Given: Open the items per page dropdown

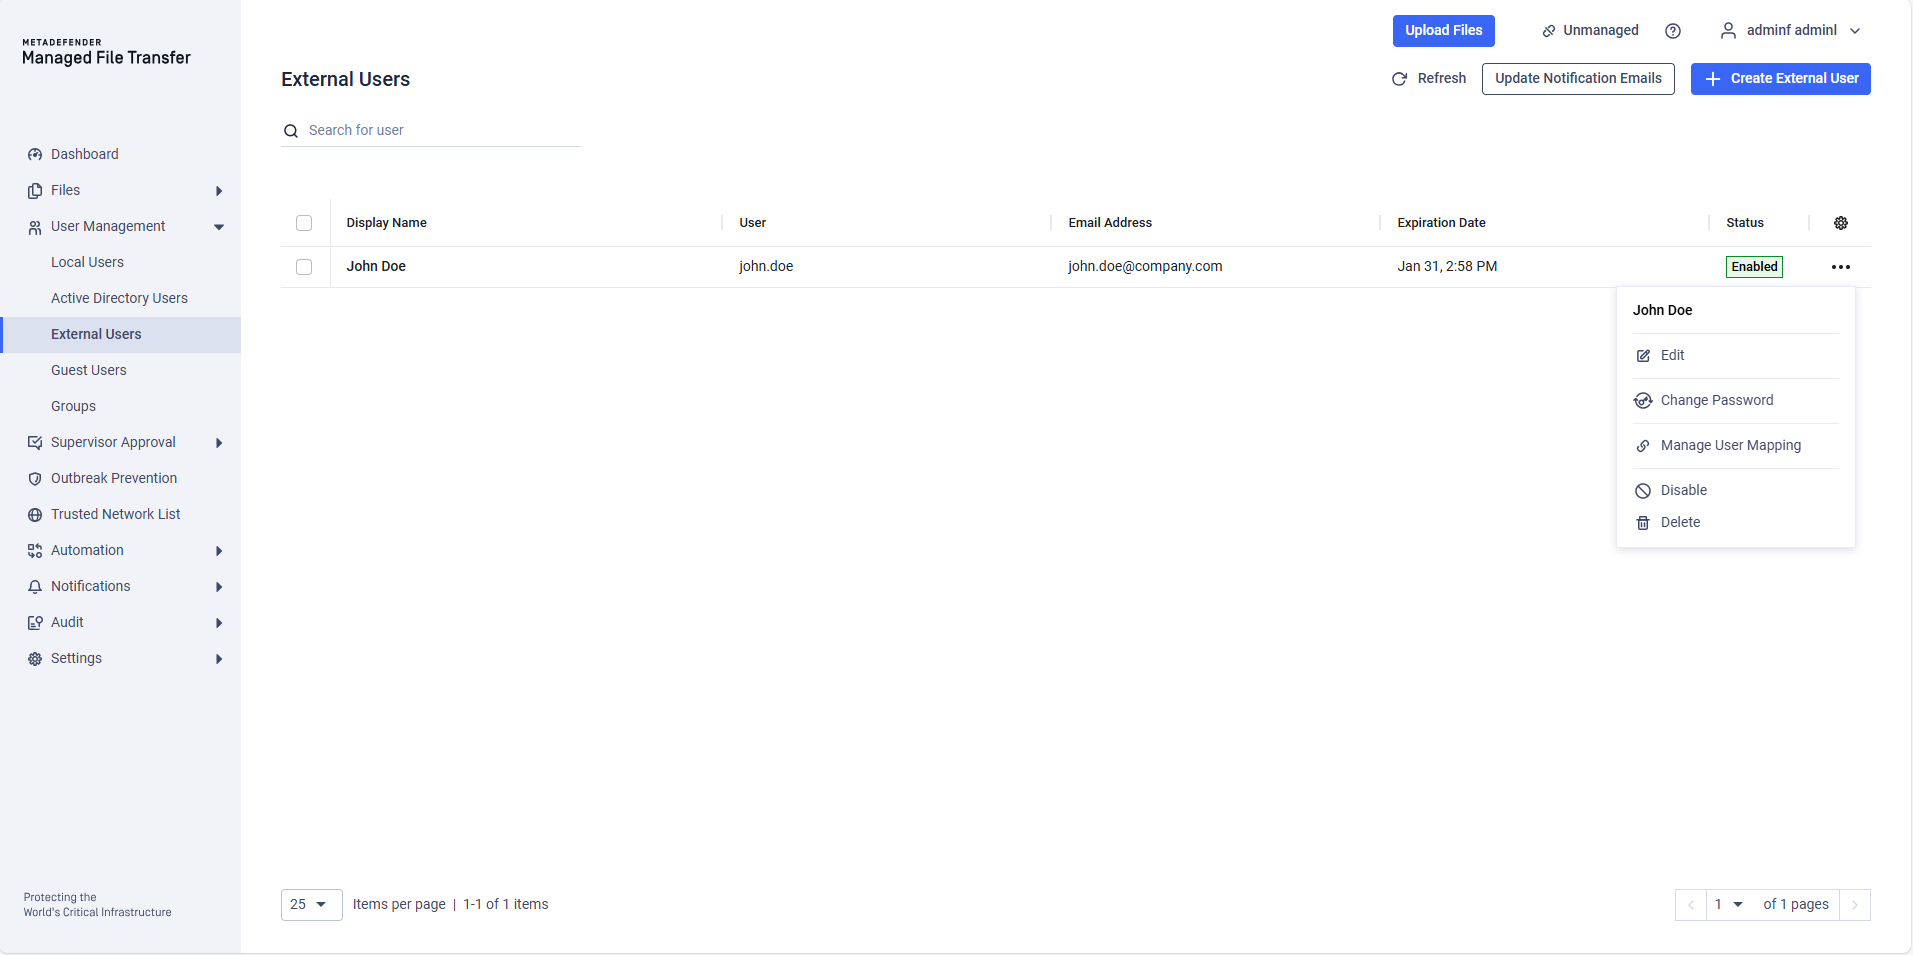Looking at the screenshot, I should tap(311, 904).
